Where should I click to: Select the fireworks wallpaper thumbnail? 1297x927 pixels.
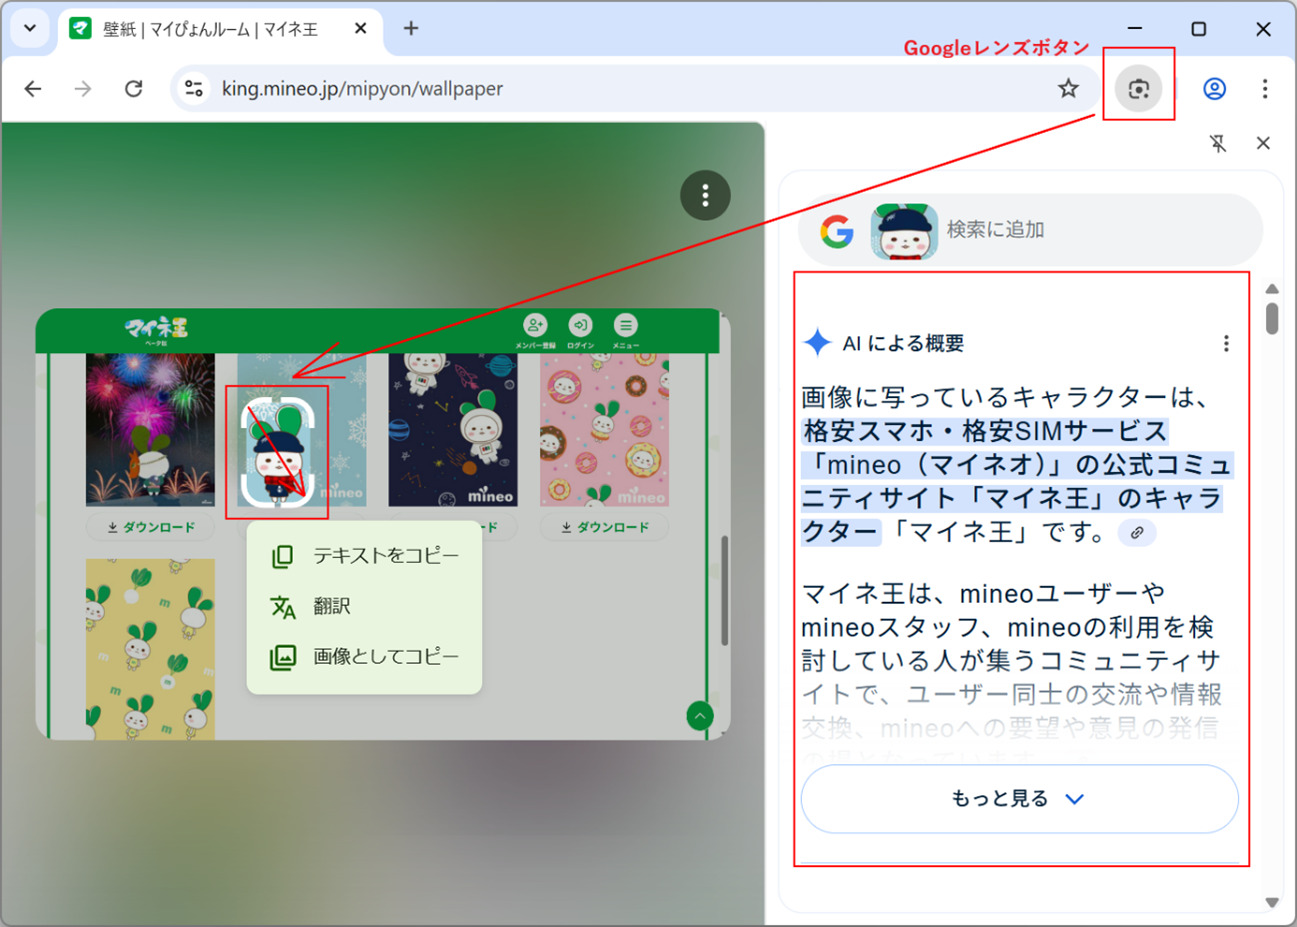click(150, 430)
